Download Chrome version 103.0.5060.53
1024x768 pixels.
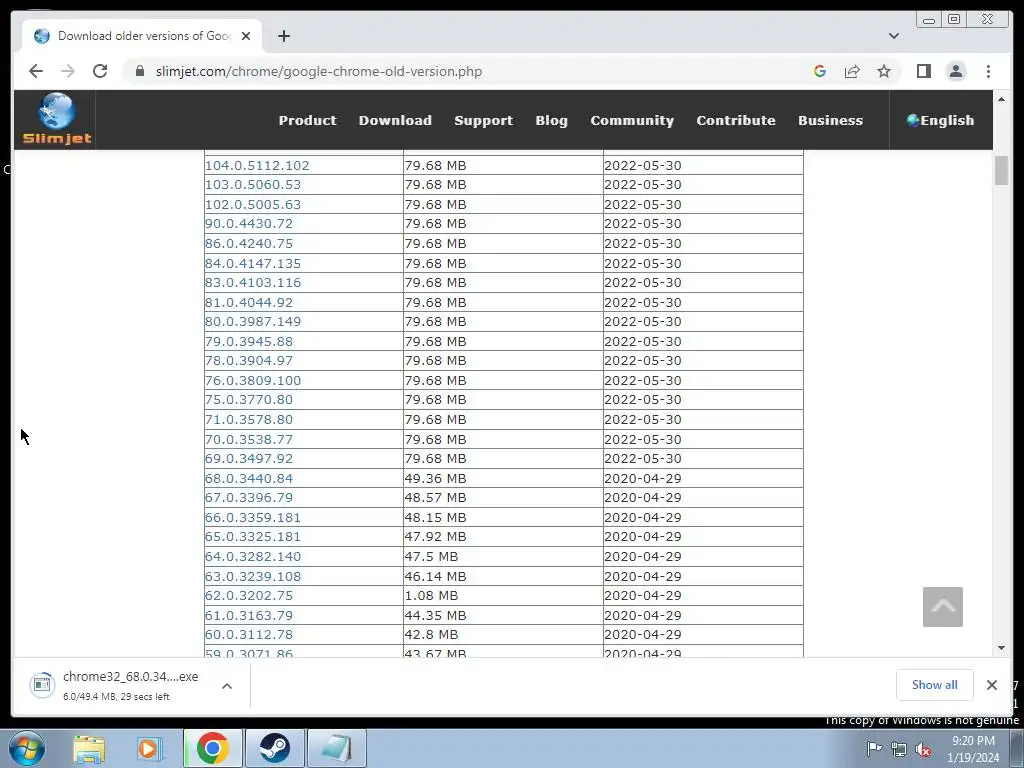pyautogui.click(x=253, y=184)
